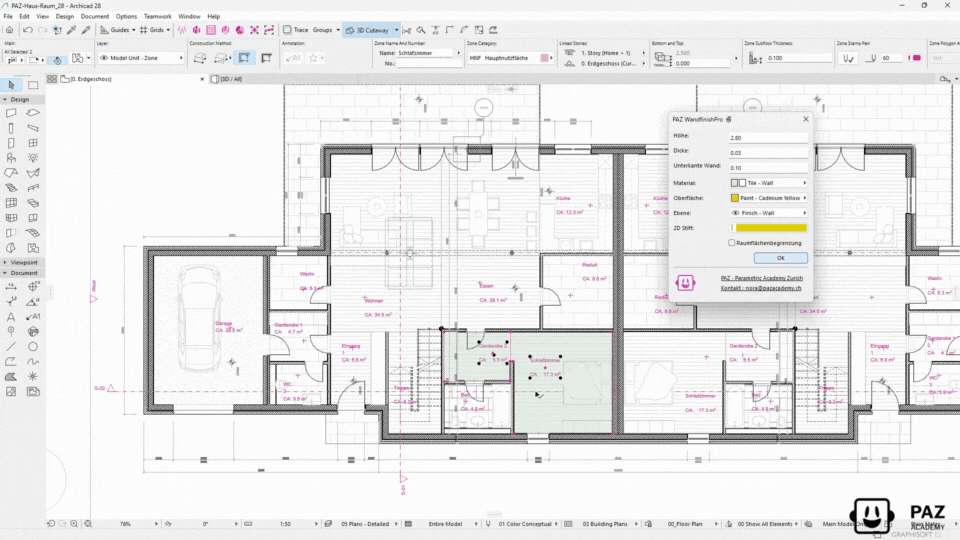Image resolution: width=960 pixels, height=540 pixels.
Task: Select the Line tool
Action: pos(11,347)
